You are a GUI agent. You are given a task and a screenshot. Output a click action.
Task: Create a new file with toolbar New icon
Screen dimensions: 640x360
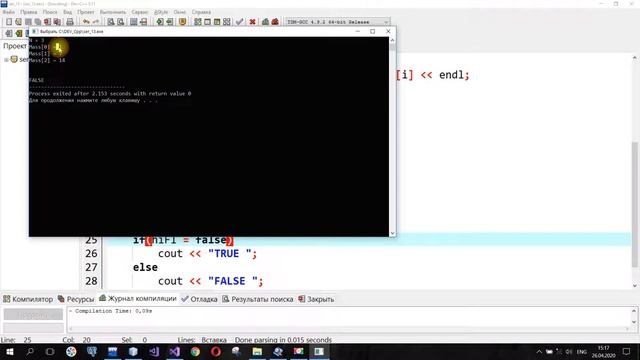tap(9, 22)
